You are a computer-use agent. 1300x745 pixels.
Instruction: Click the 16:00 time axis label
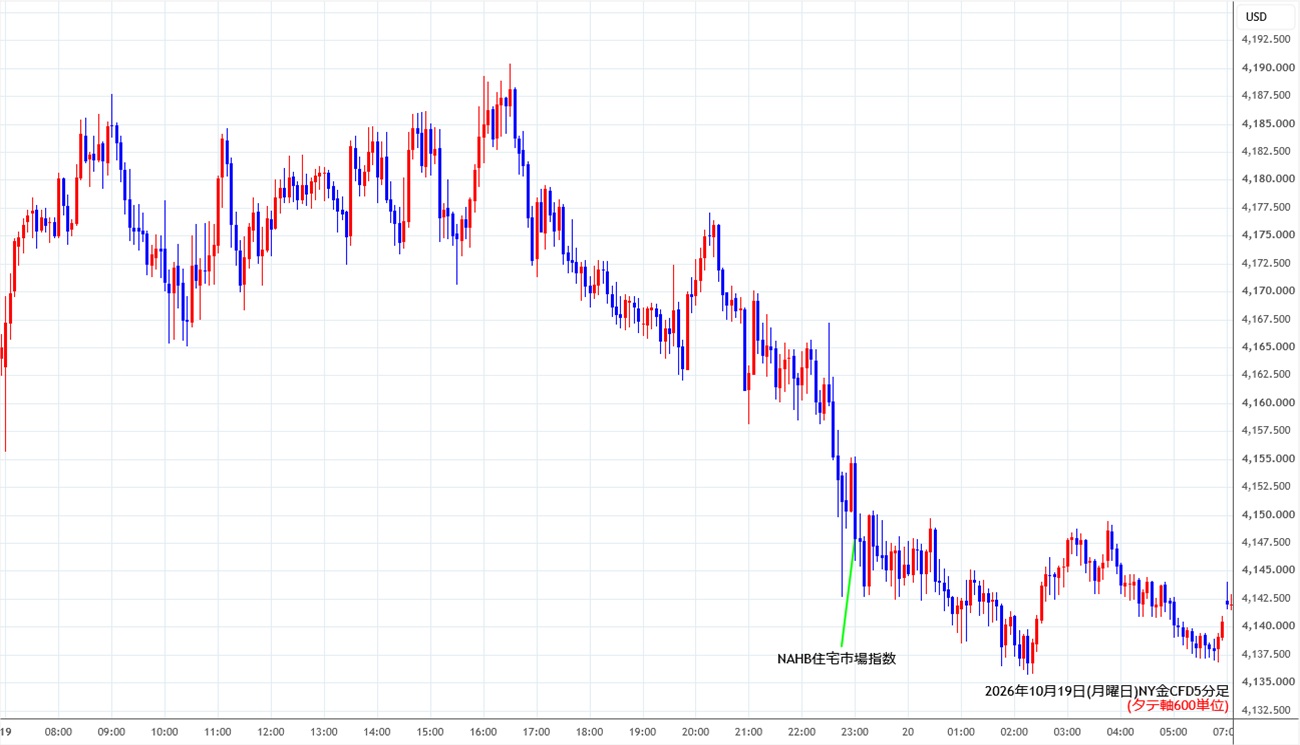coord(483,732)
